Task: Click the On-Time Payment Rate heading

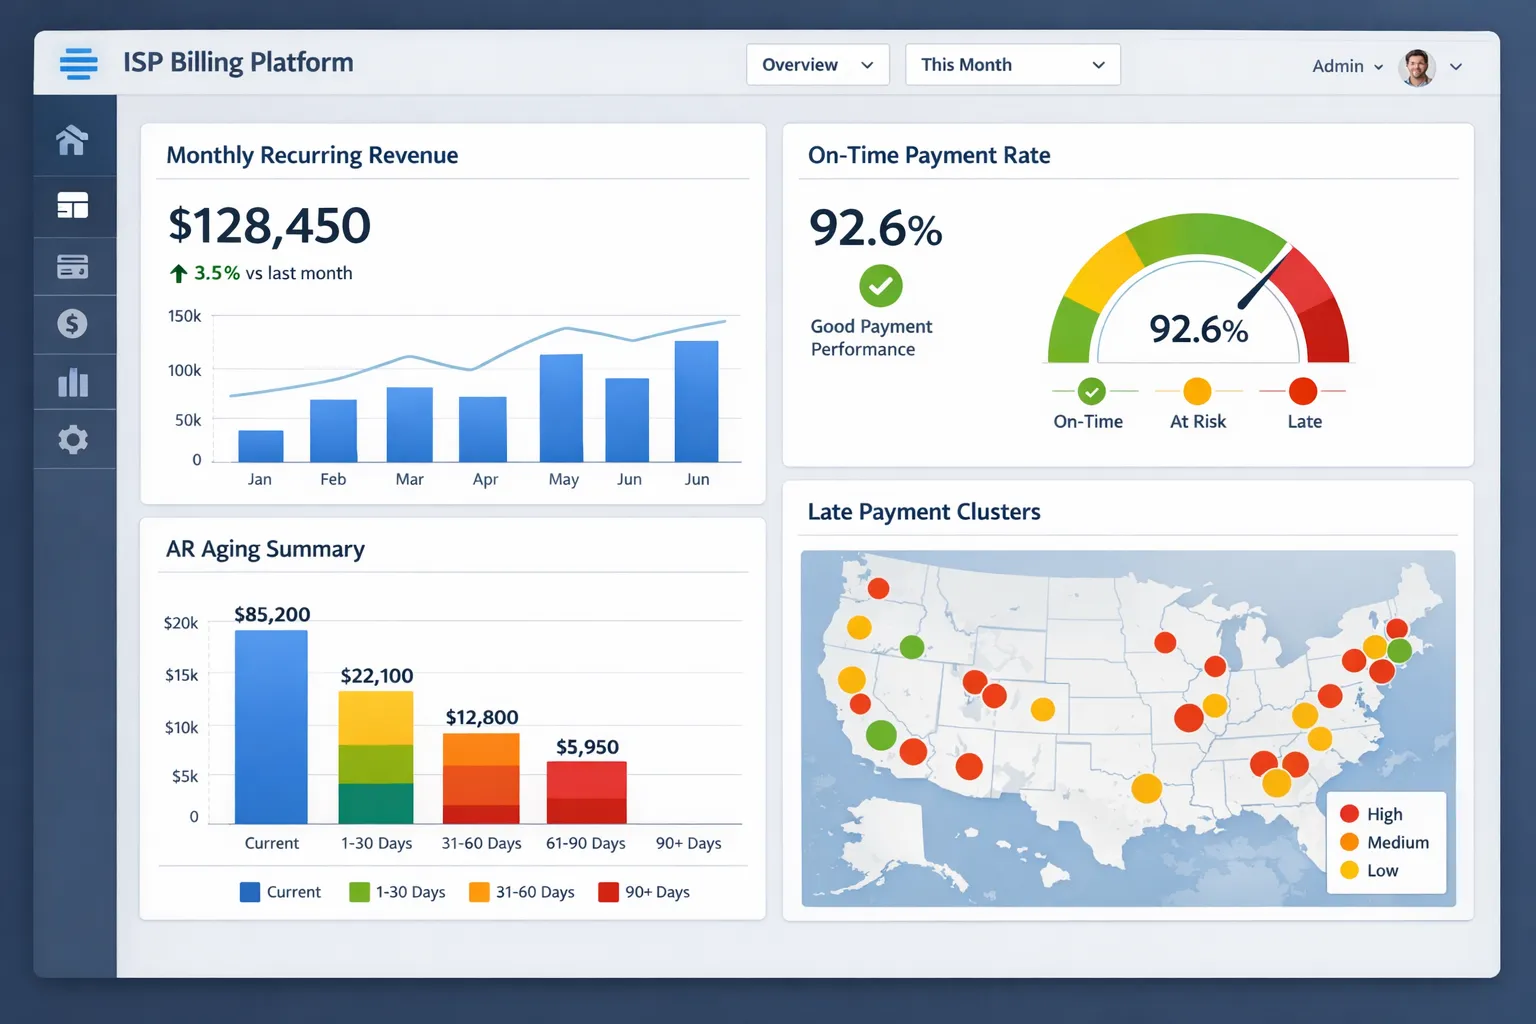Action: [x=929, y=155]
